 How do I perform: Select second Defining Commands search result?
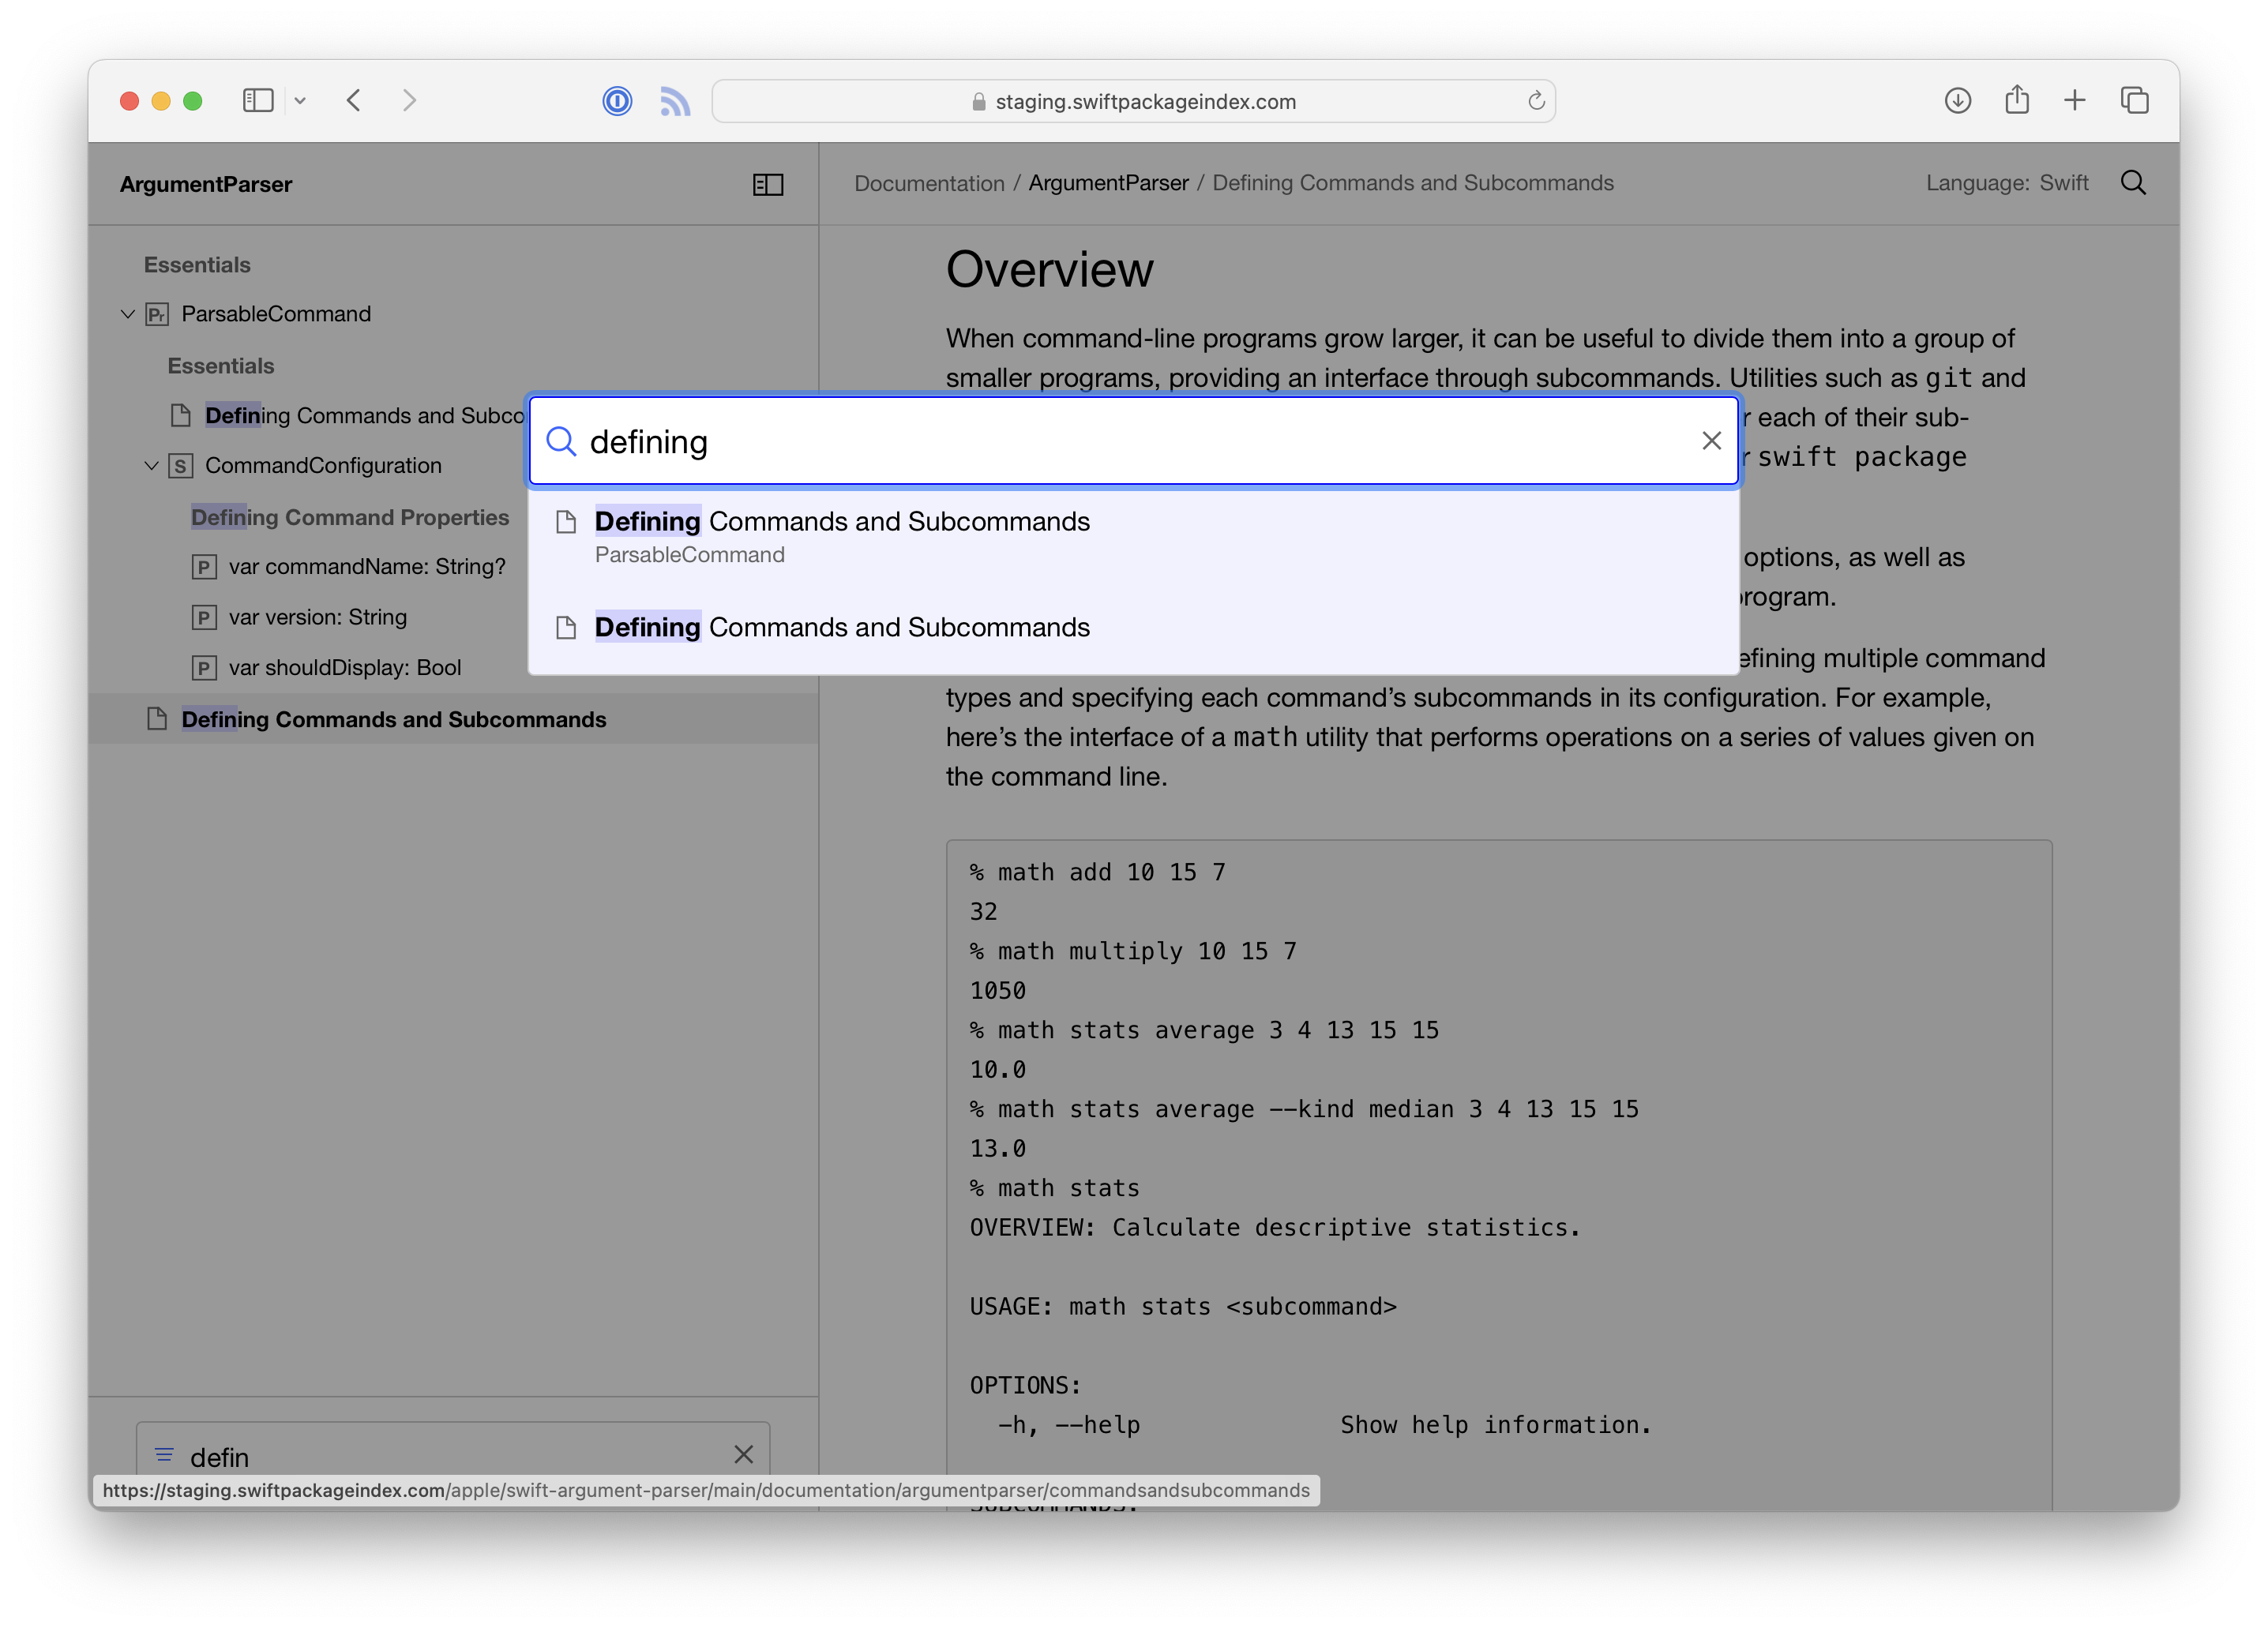click(841, 628)
